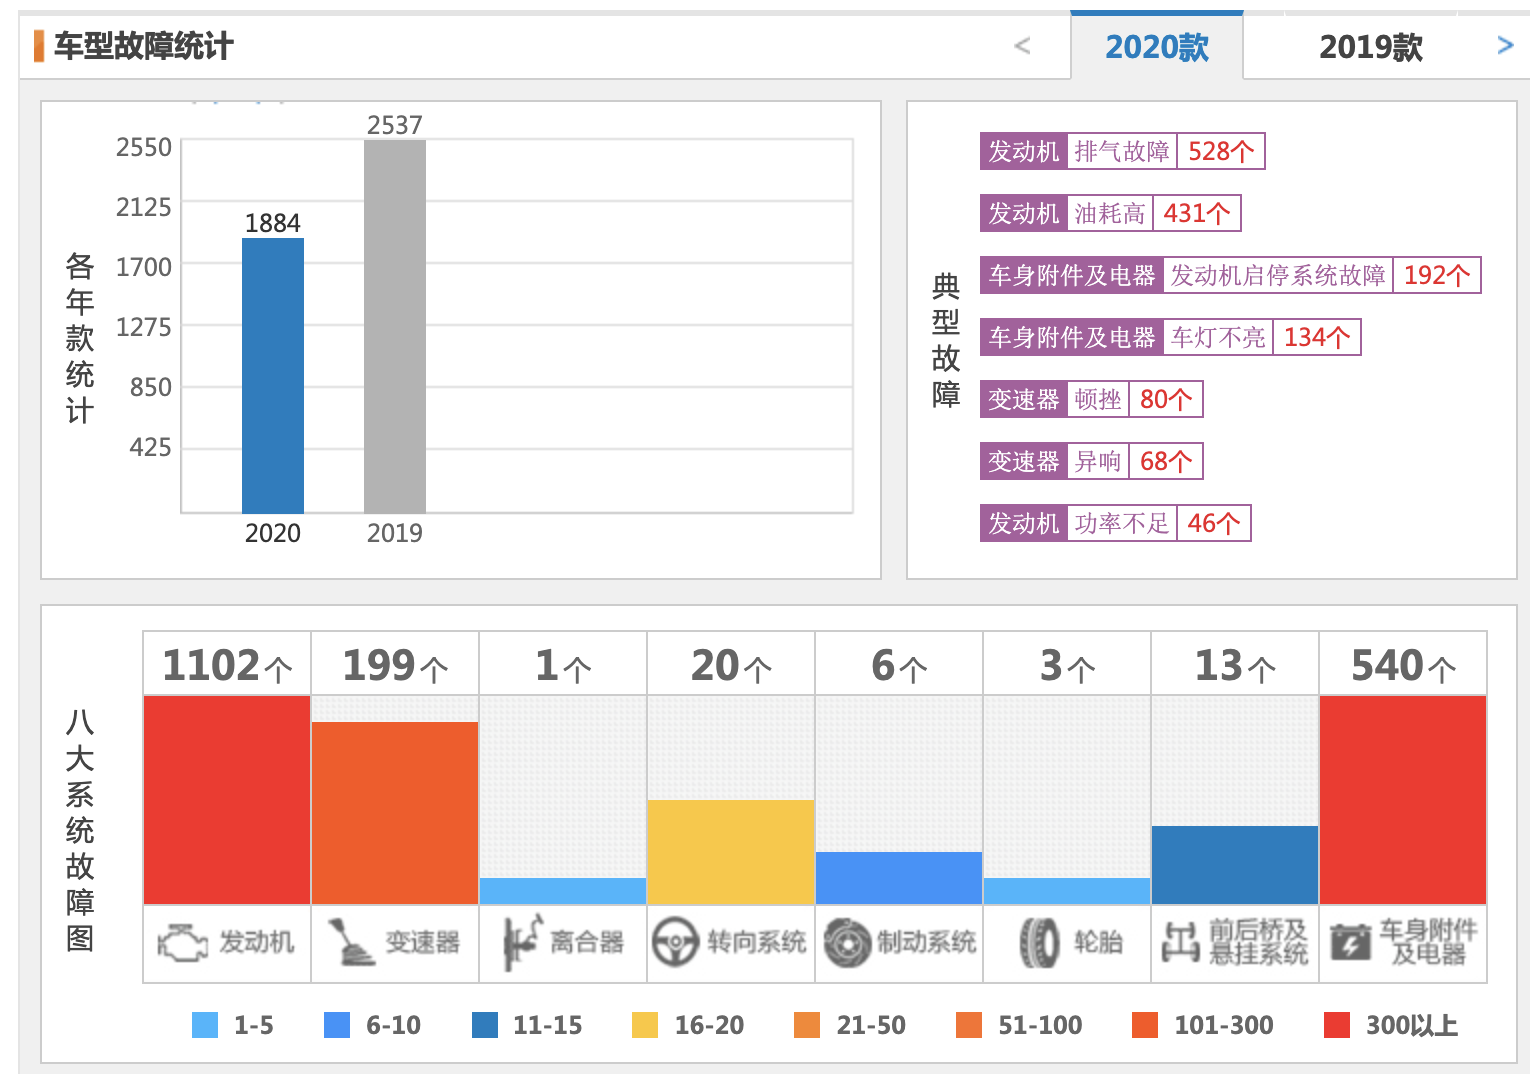Click the gearbox (变速器) shifter icon
This screenshot has width=1530, height=1074.
[x=351, y=942]
